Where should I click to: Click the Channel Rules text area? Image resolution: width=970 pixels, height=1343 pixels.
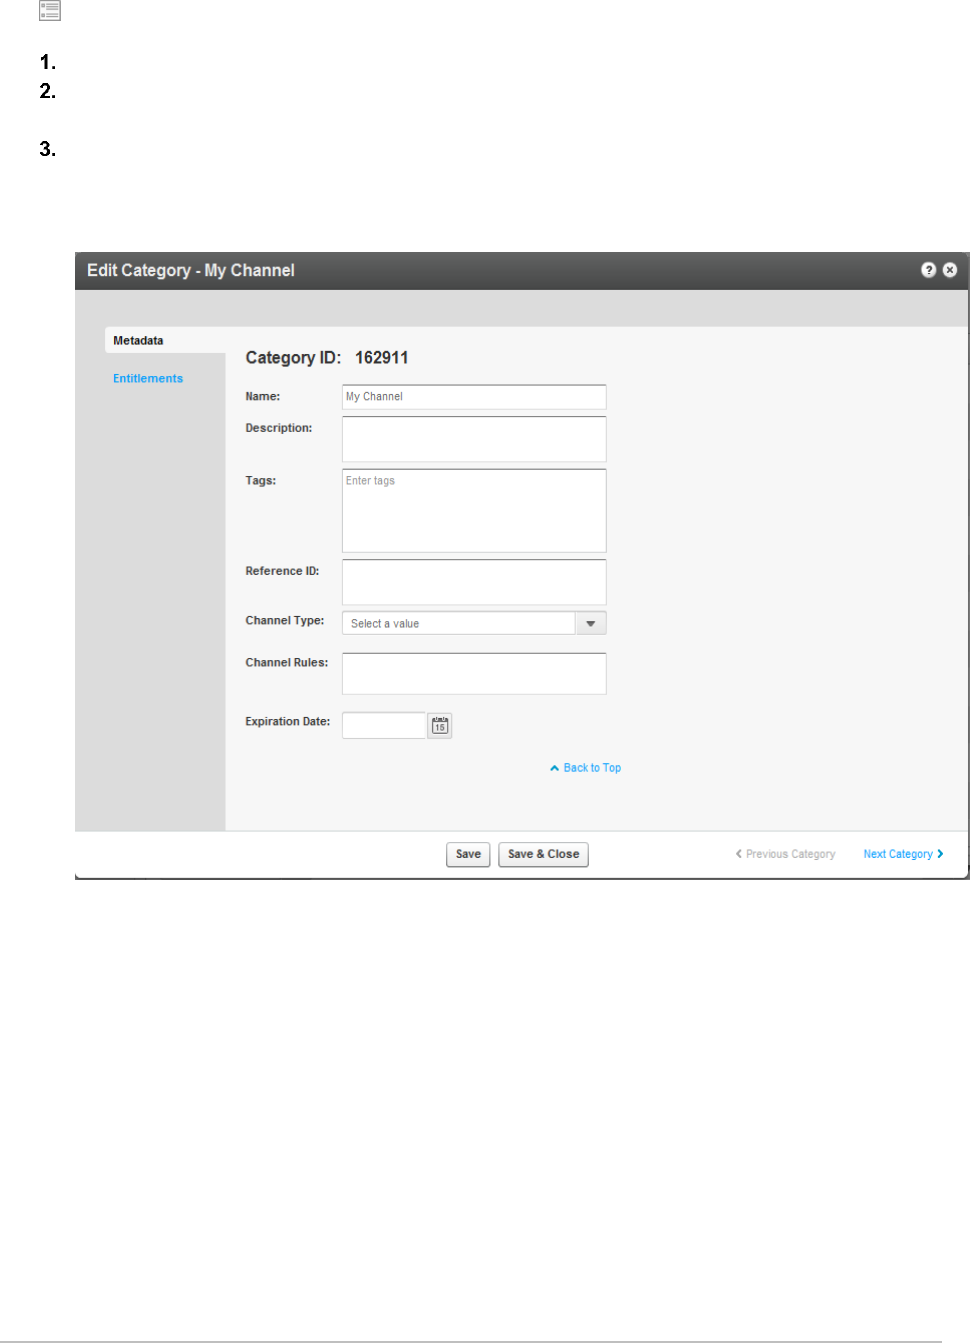click(474, 673)
